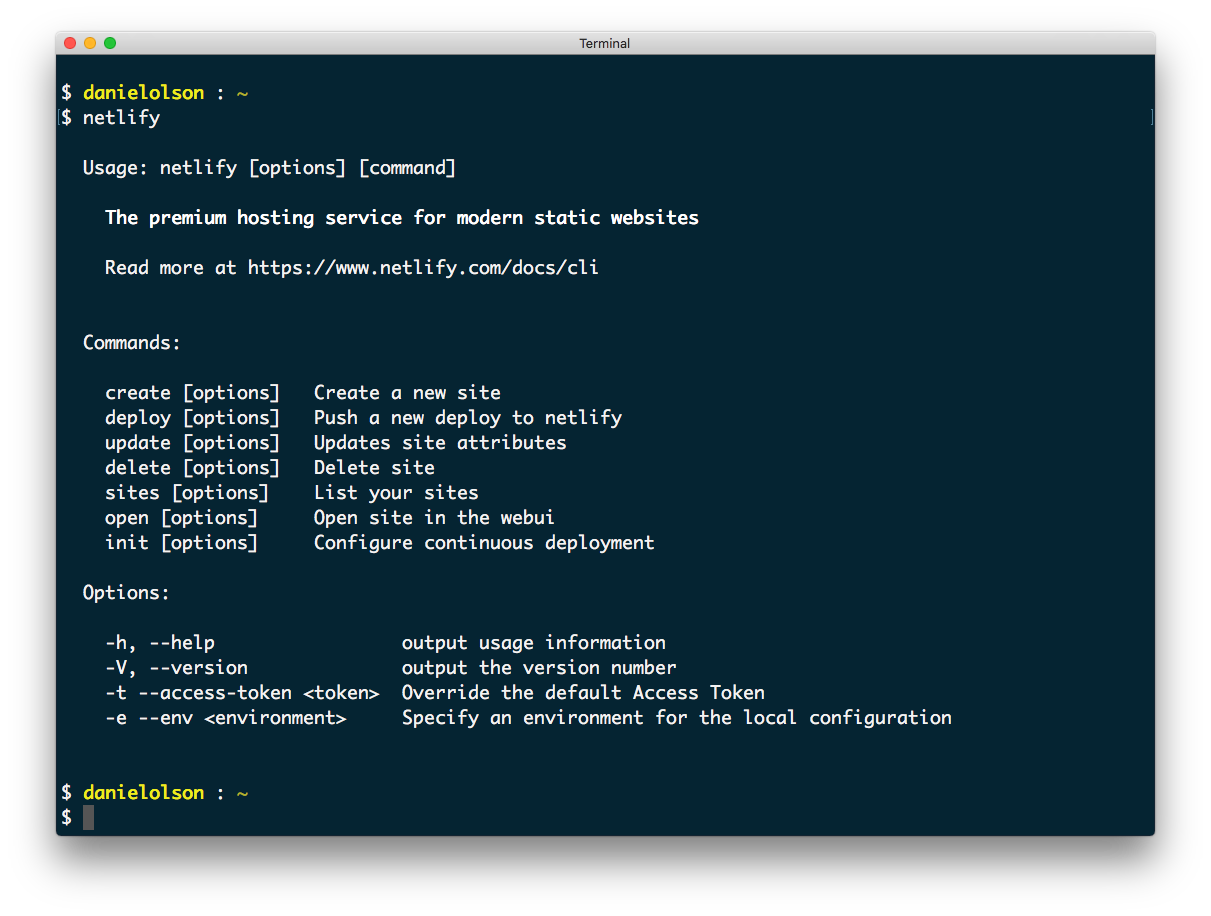Click 'Configure continuous deployment' description

[x=484, y=543]
